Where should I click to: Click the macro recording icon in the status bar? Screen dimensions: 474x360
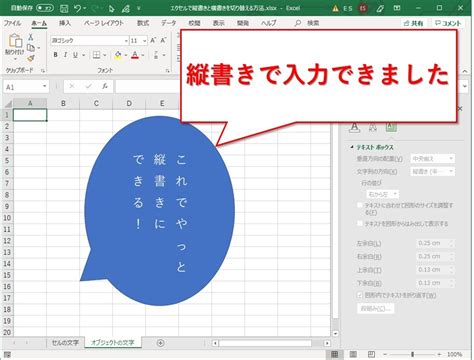tap(7, 354)
